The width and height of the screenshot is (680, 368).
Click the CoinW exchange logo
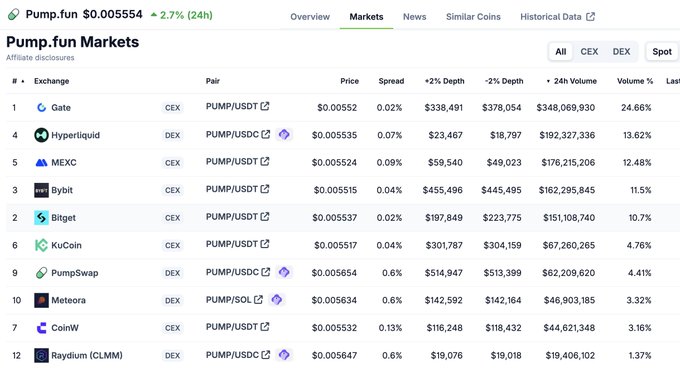point(41,328)
